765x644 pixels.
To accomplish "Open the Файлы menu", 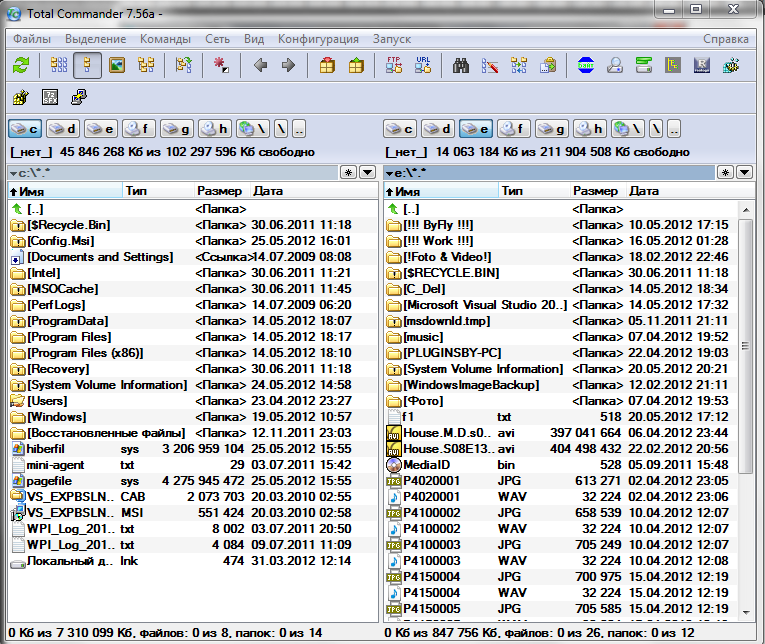I will [x=32, y=39].
